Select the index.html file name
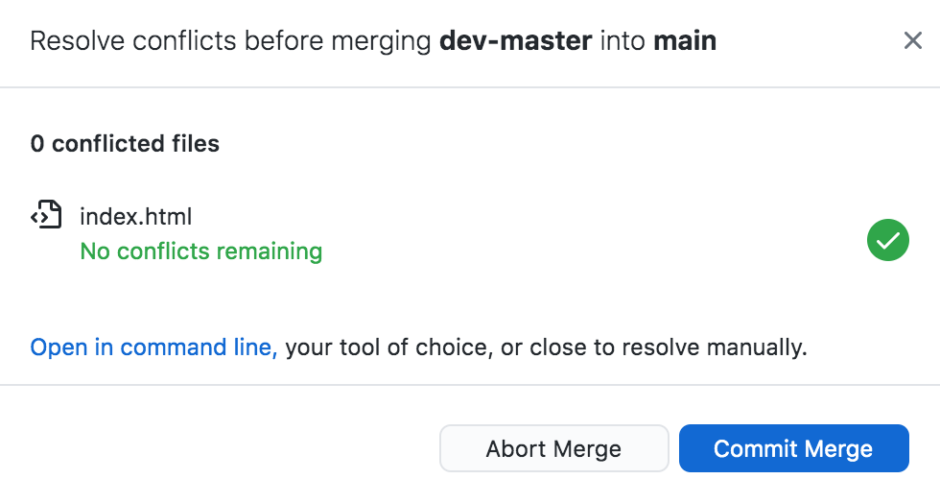Viewport: 940px width, 503px height. pyautogui.click(x=135, y=216)
